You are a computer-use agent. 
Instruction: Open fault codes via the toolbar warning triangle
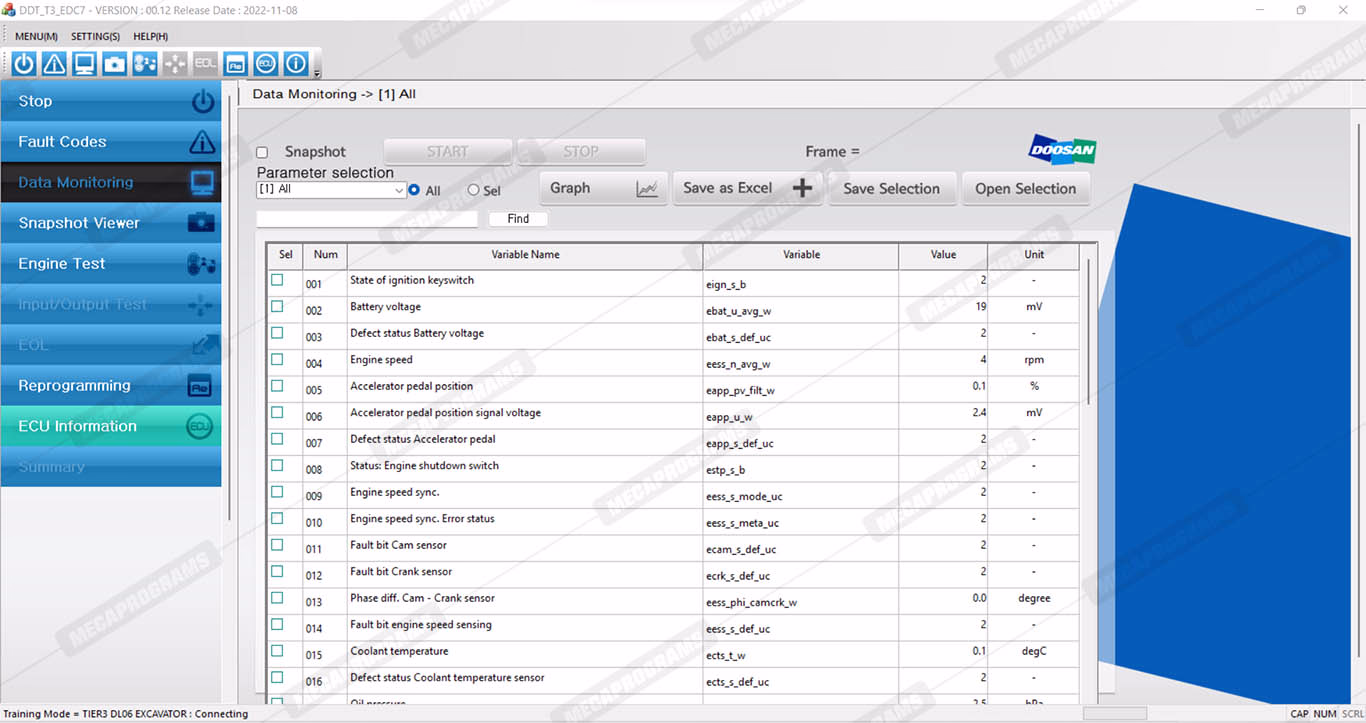click(54, 64)
